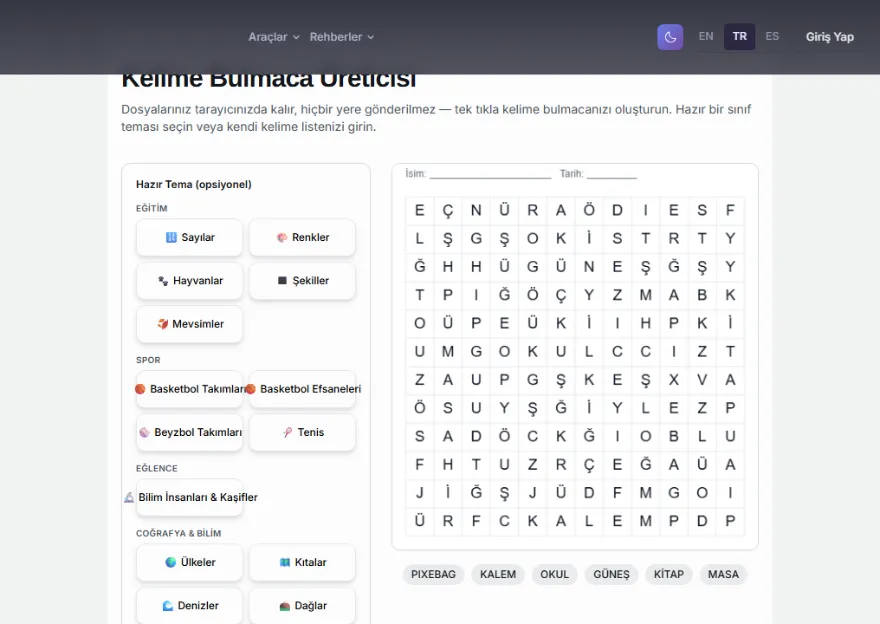Viewport: 880px width, 624px height.
Task: Select the Beyzbol Takımları theme
Action: coord(190,432)
